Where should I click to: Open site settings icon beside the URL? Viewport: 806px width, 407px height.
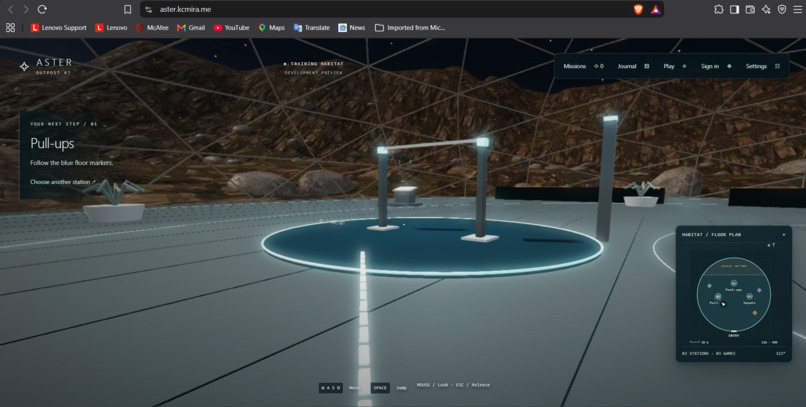[149, 9]
